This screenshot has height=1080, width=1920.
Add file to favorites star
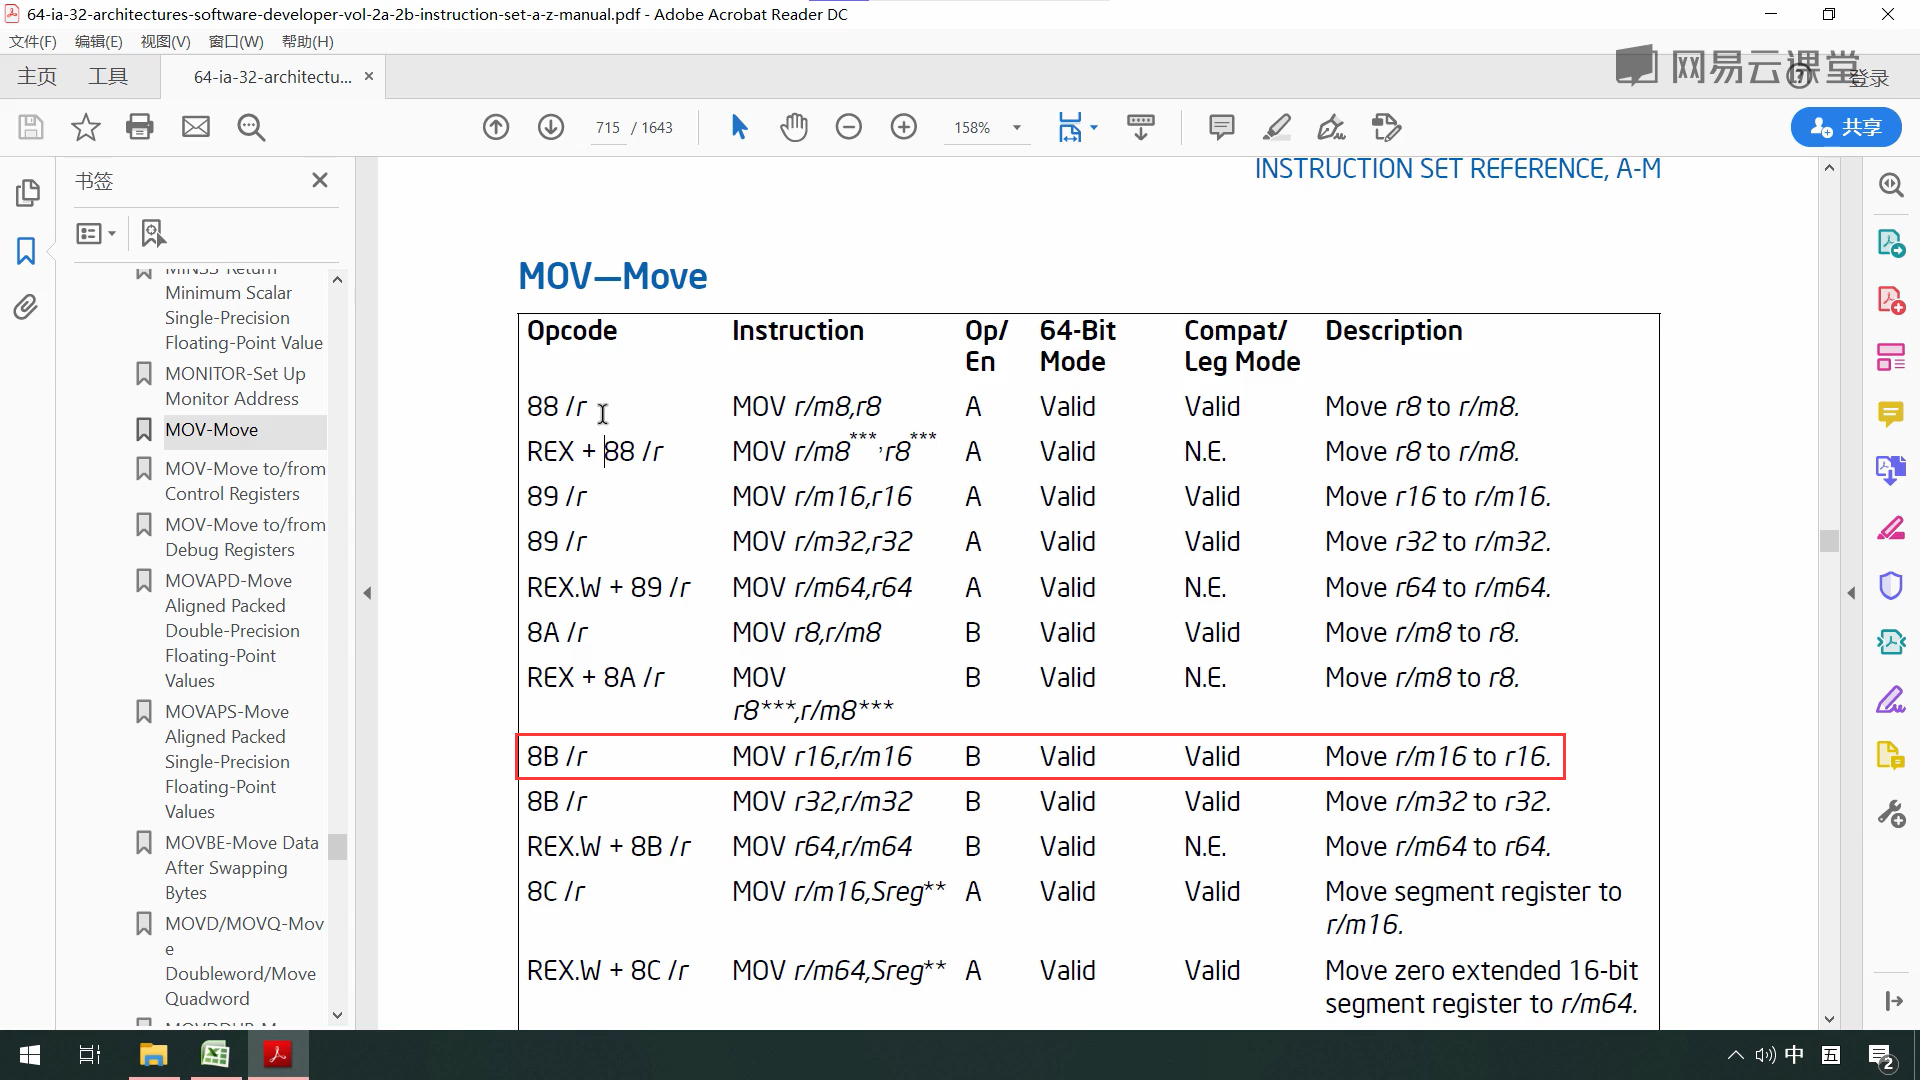(86, 127)
